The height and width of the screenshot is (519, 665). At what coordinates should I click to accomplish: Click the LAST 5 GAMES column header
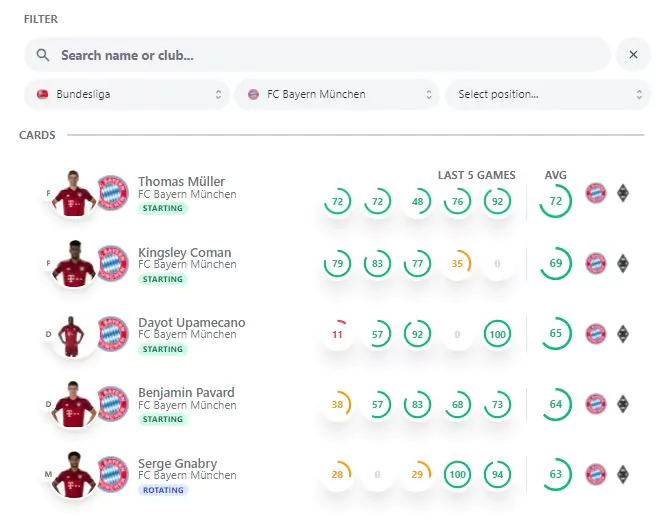[477, 175]
